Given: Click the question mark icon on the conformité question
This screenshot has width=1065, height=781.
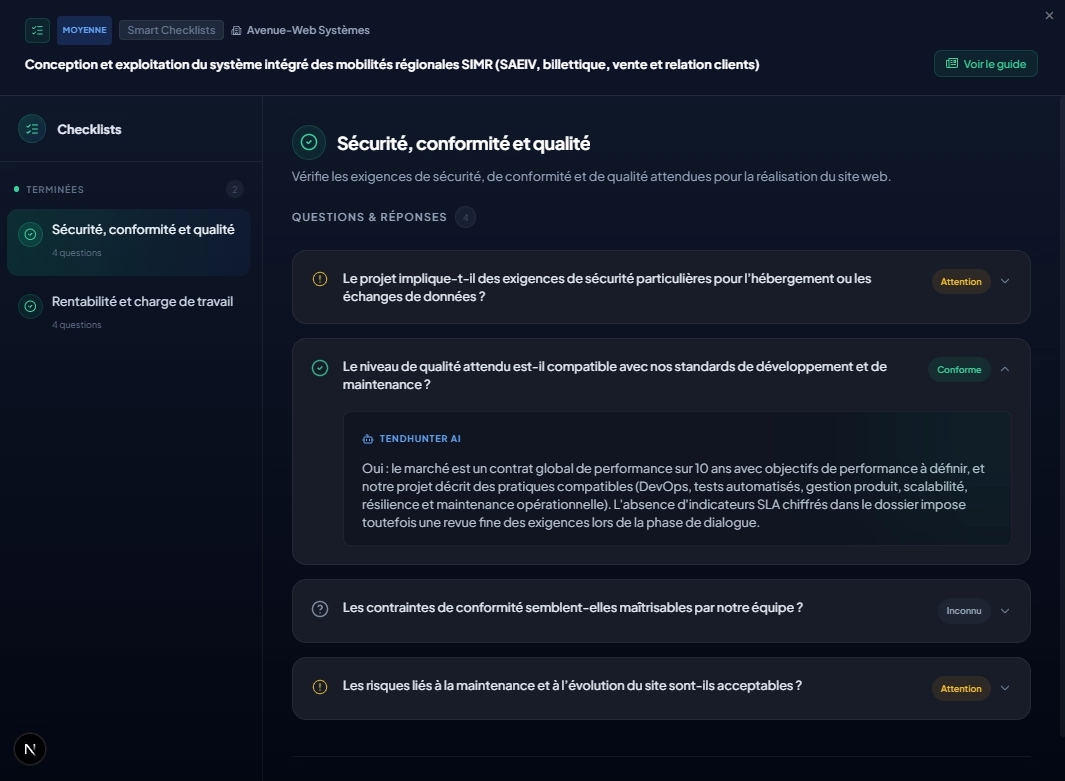Looking at the screenshot, I should coord(320,609).
